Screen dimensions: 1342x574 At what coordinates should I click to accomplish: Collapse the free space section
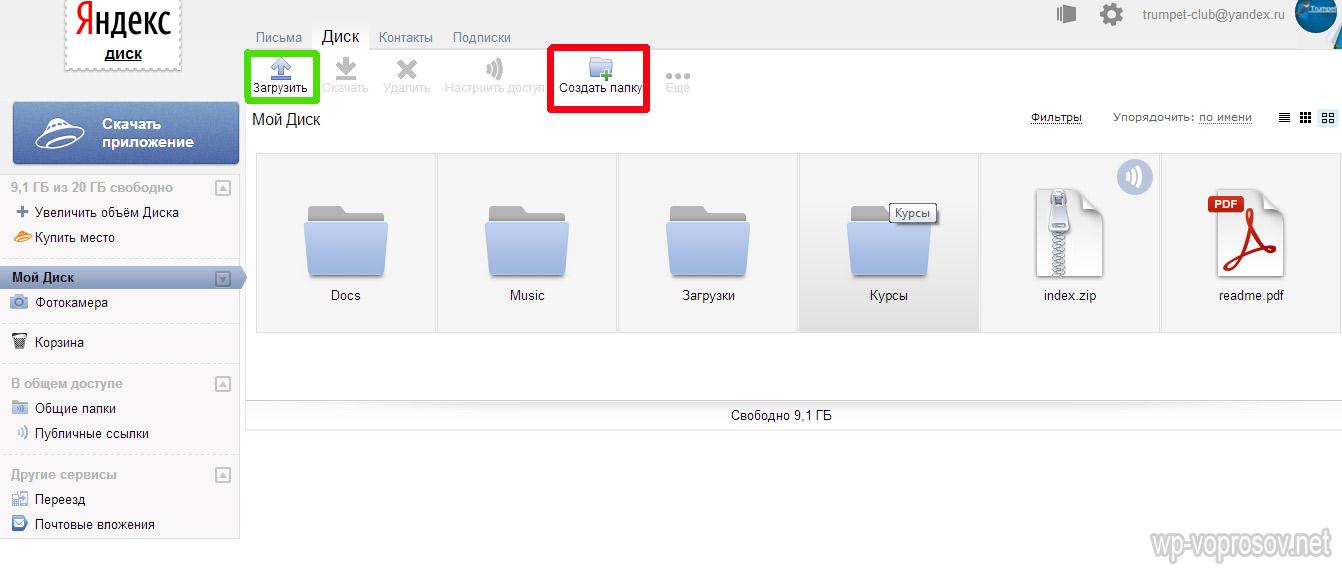pyautogui.click(x=223, y=188)
